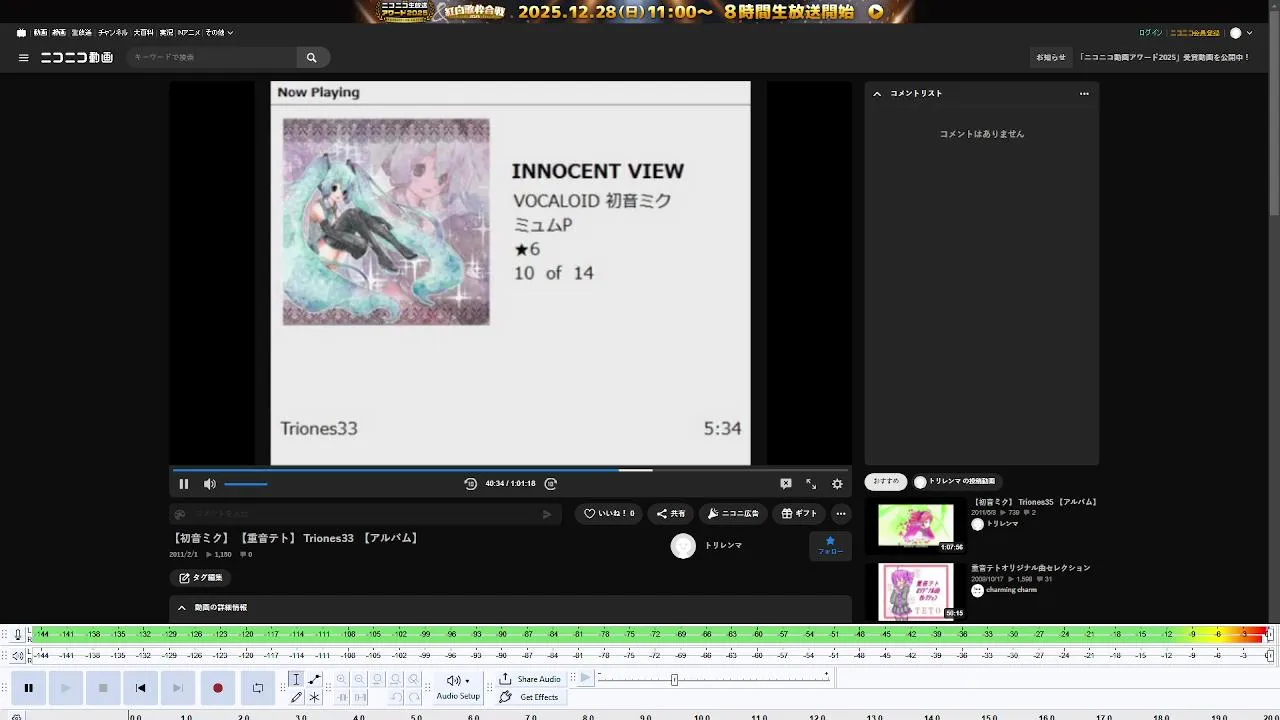Image resolution: width=1280 pixels, height=720 pixels.
Task: Stop recording with the Audacity Stop button
Action: point(103,688)
